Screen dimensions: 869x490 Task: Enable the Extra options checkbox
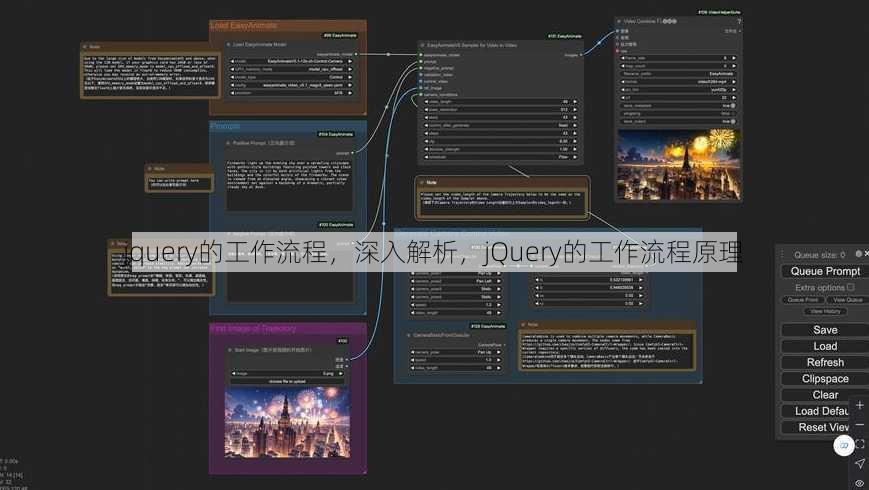851,287
